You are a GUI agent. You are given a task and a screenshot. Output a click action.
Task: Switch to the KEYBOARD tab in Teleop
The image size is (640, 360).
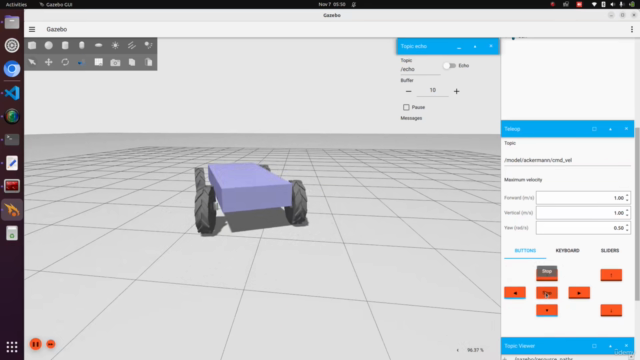tap(567, 251)
